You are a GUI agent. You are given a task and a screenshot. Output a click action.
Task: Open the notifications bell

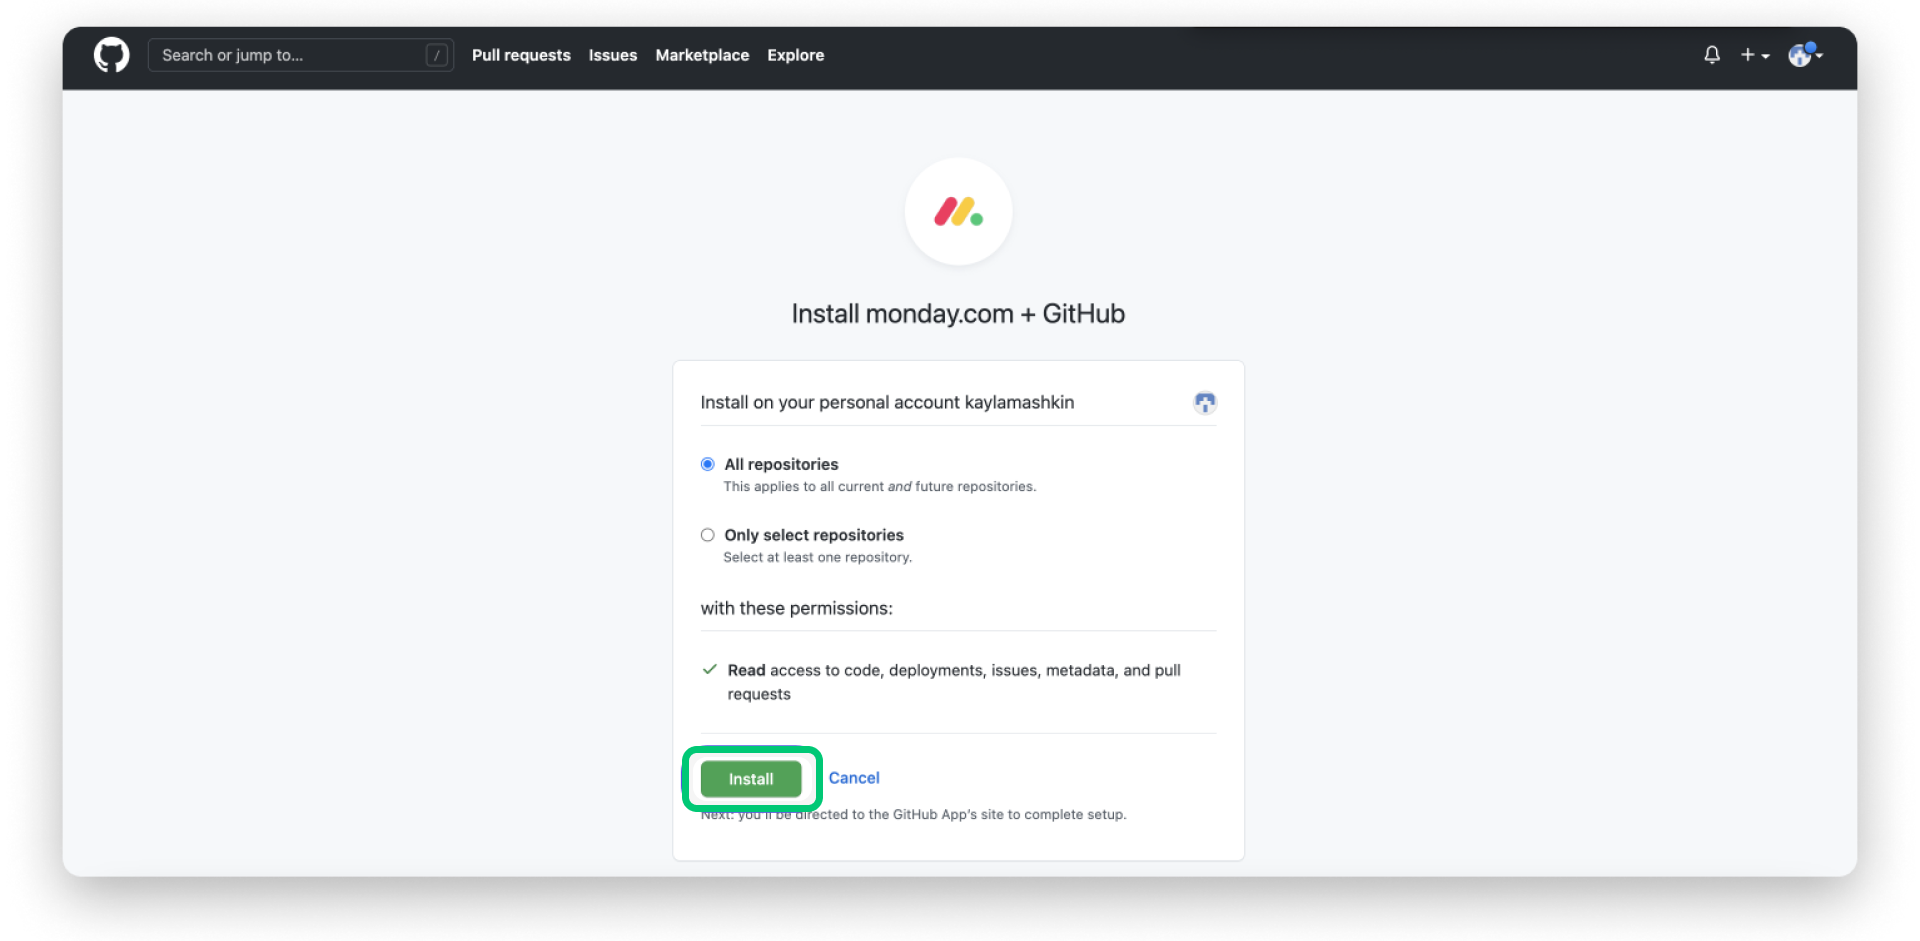coord(1711,55)
